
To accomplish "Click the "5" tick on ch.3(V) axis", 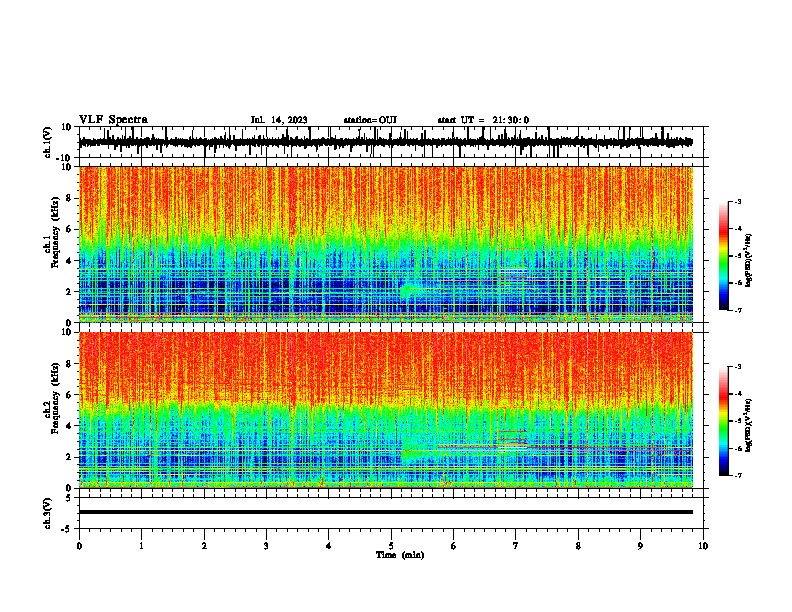I will tap(69, 498).
